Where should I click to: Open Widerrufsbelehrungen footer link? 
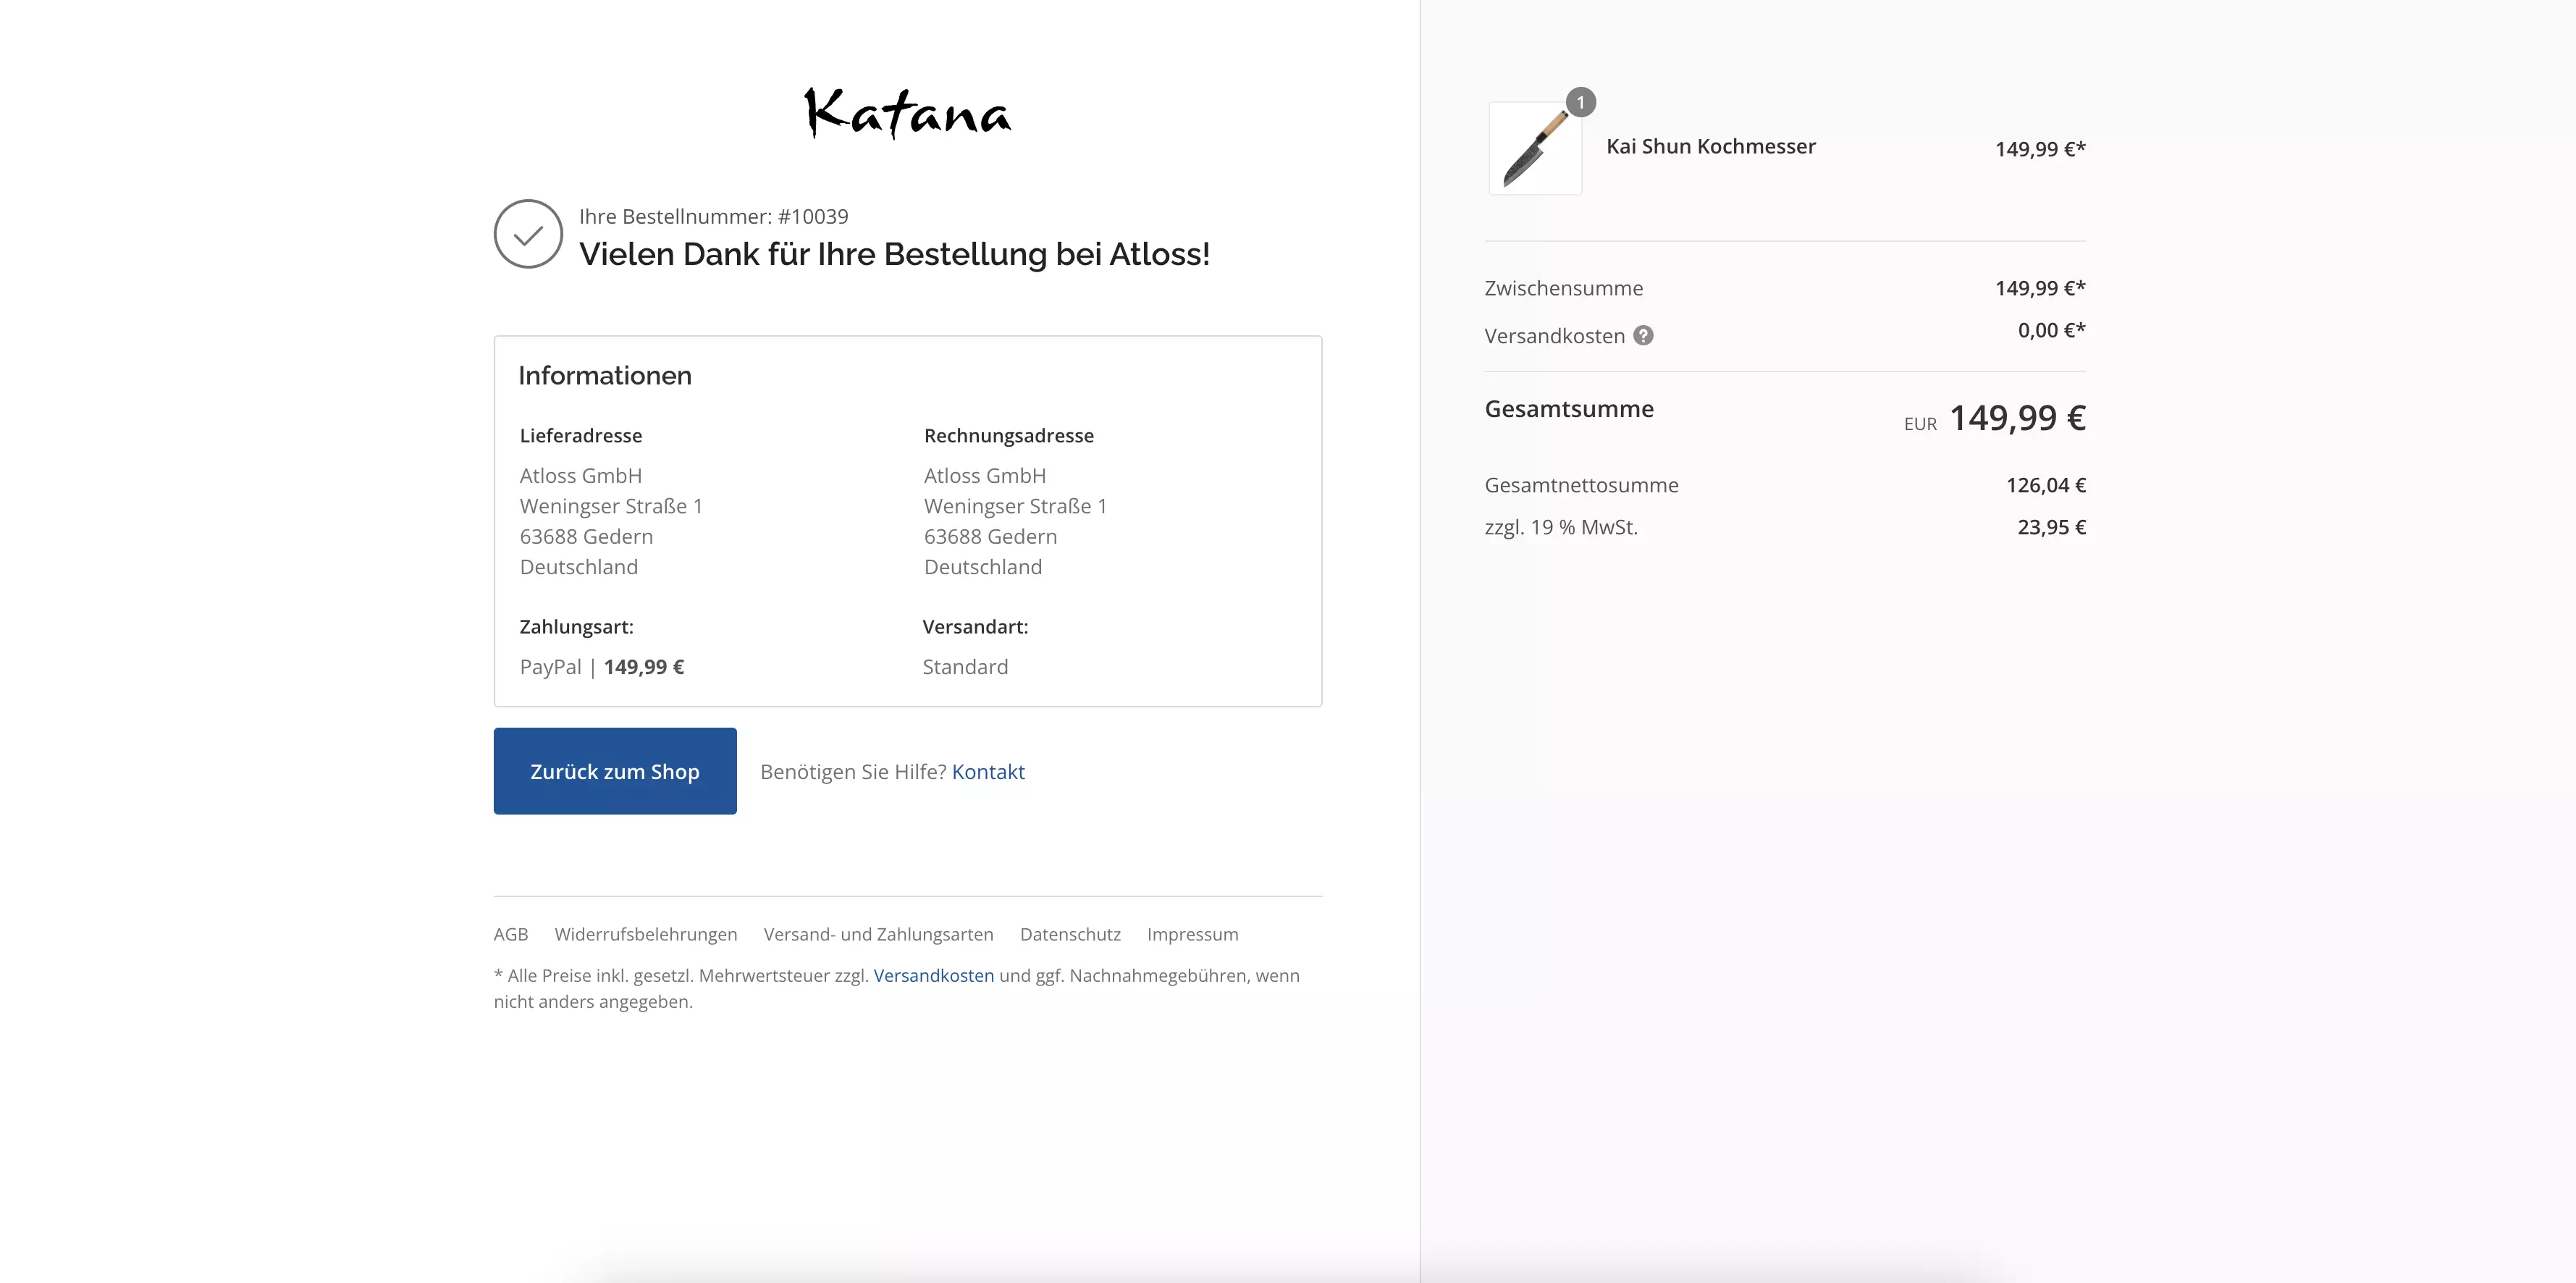point(646,934)
